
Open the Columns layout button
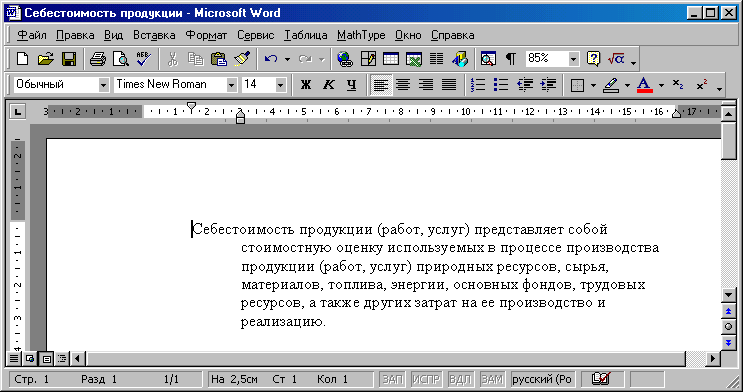(436, 59)
